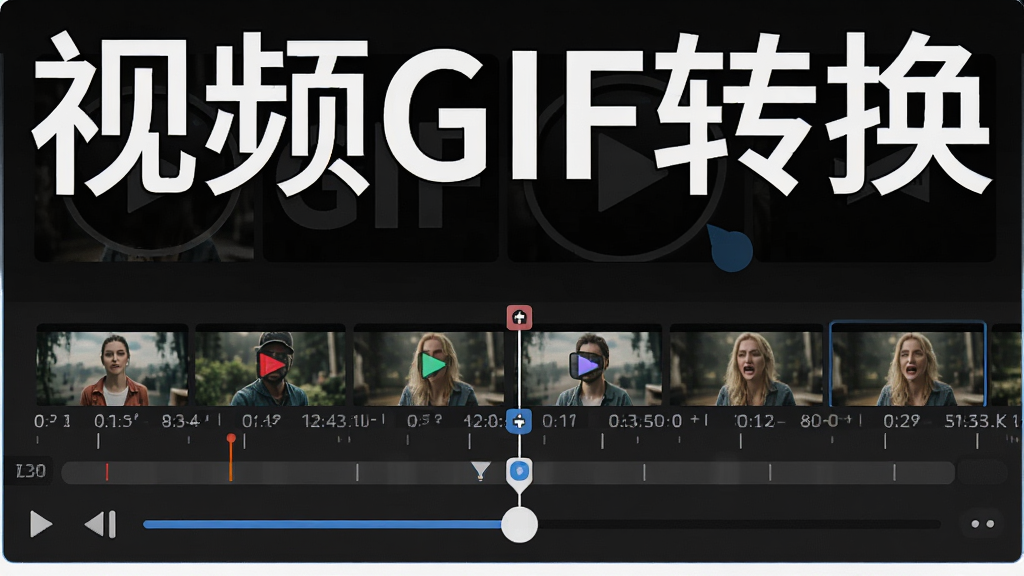Select the orange marker pin on the timeline

[x=231, y=458]
